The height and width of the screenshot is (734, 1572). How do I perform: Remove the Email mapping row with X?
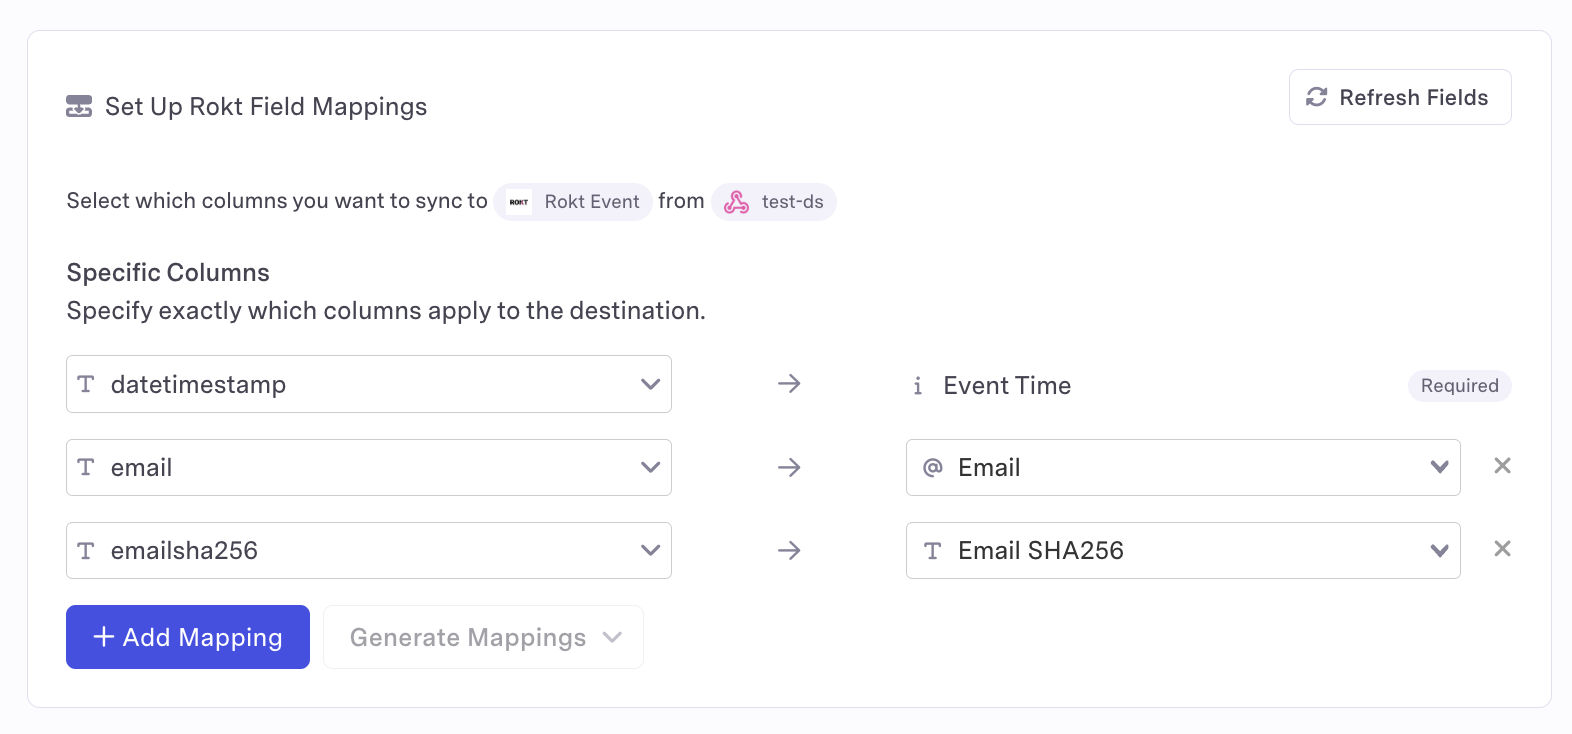click(x=1502, y=466)
